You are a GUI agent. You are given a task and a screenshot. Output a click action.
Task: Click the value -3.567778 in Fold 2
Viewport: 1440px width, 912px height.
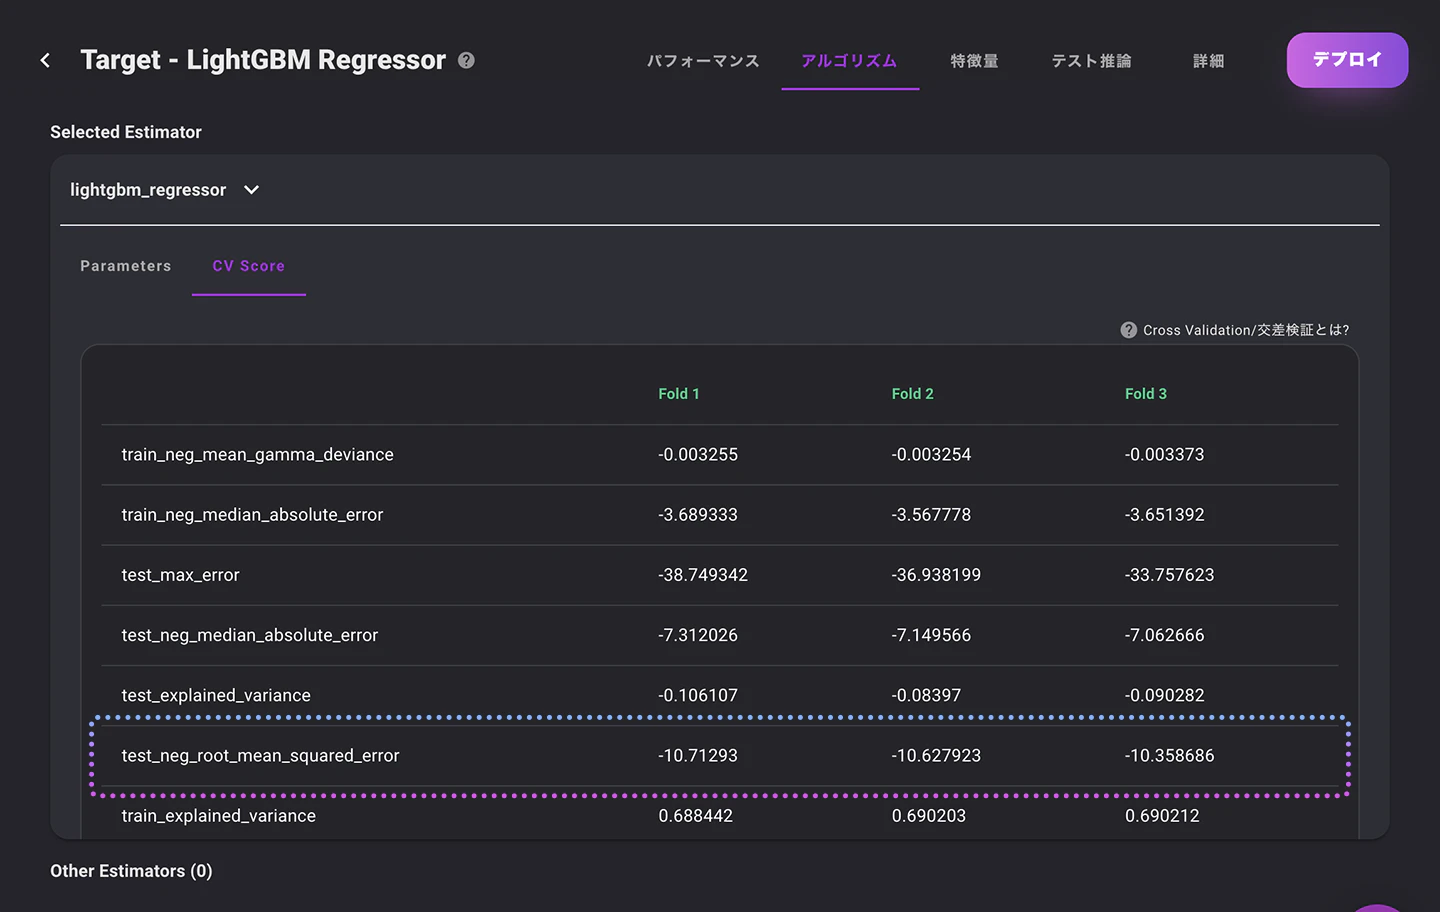pyautogui.click(x=931, y=515)
